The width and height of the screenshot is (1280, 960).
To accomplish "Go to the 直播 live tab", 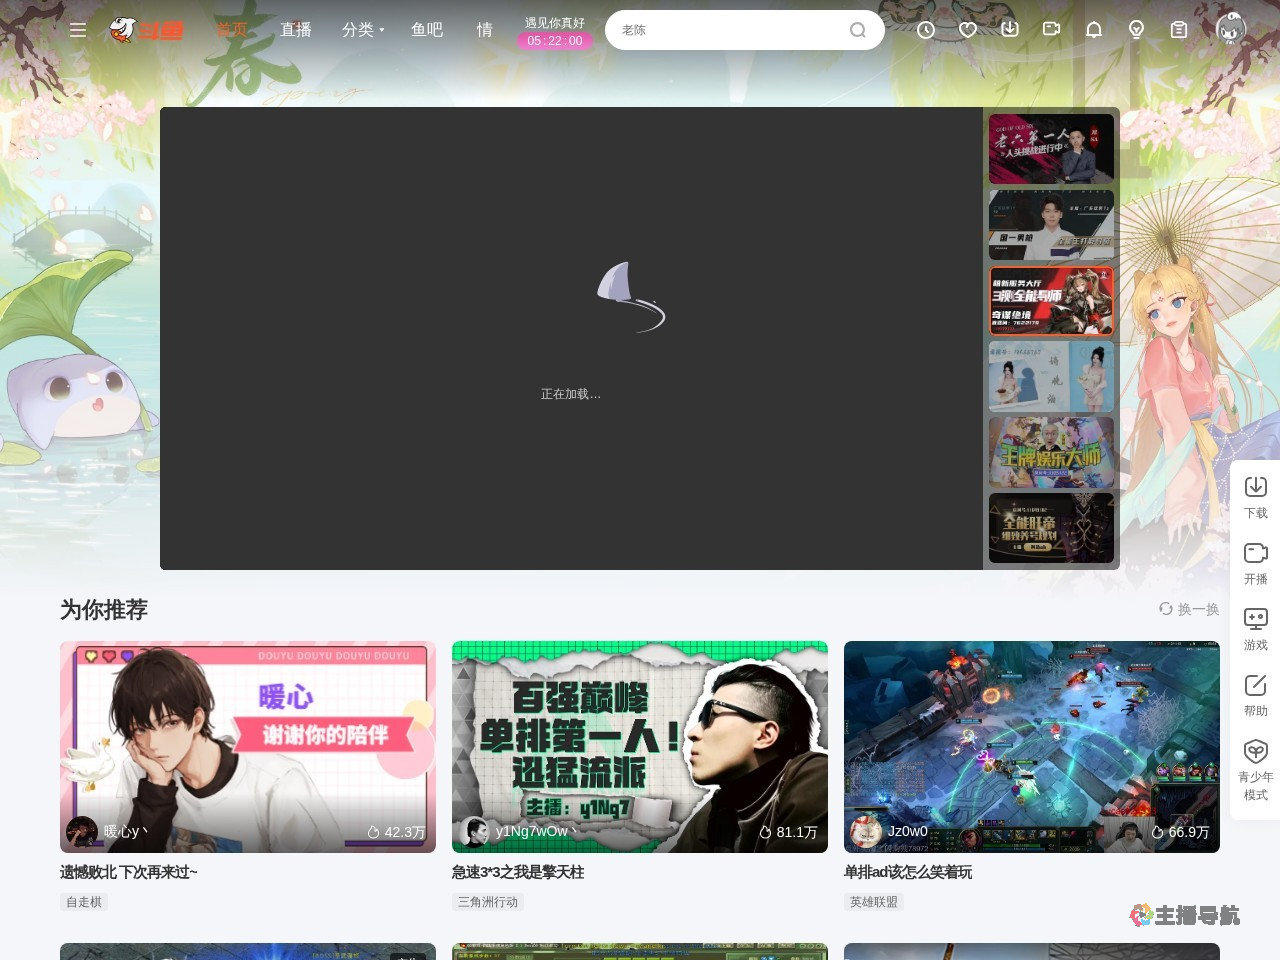I will coord(295,30).
